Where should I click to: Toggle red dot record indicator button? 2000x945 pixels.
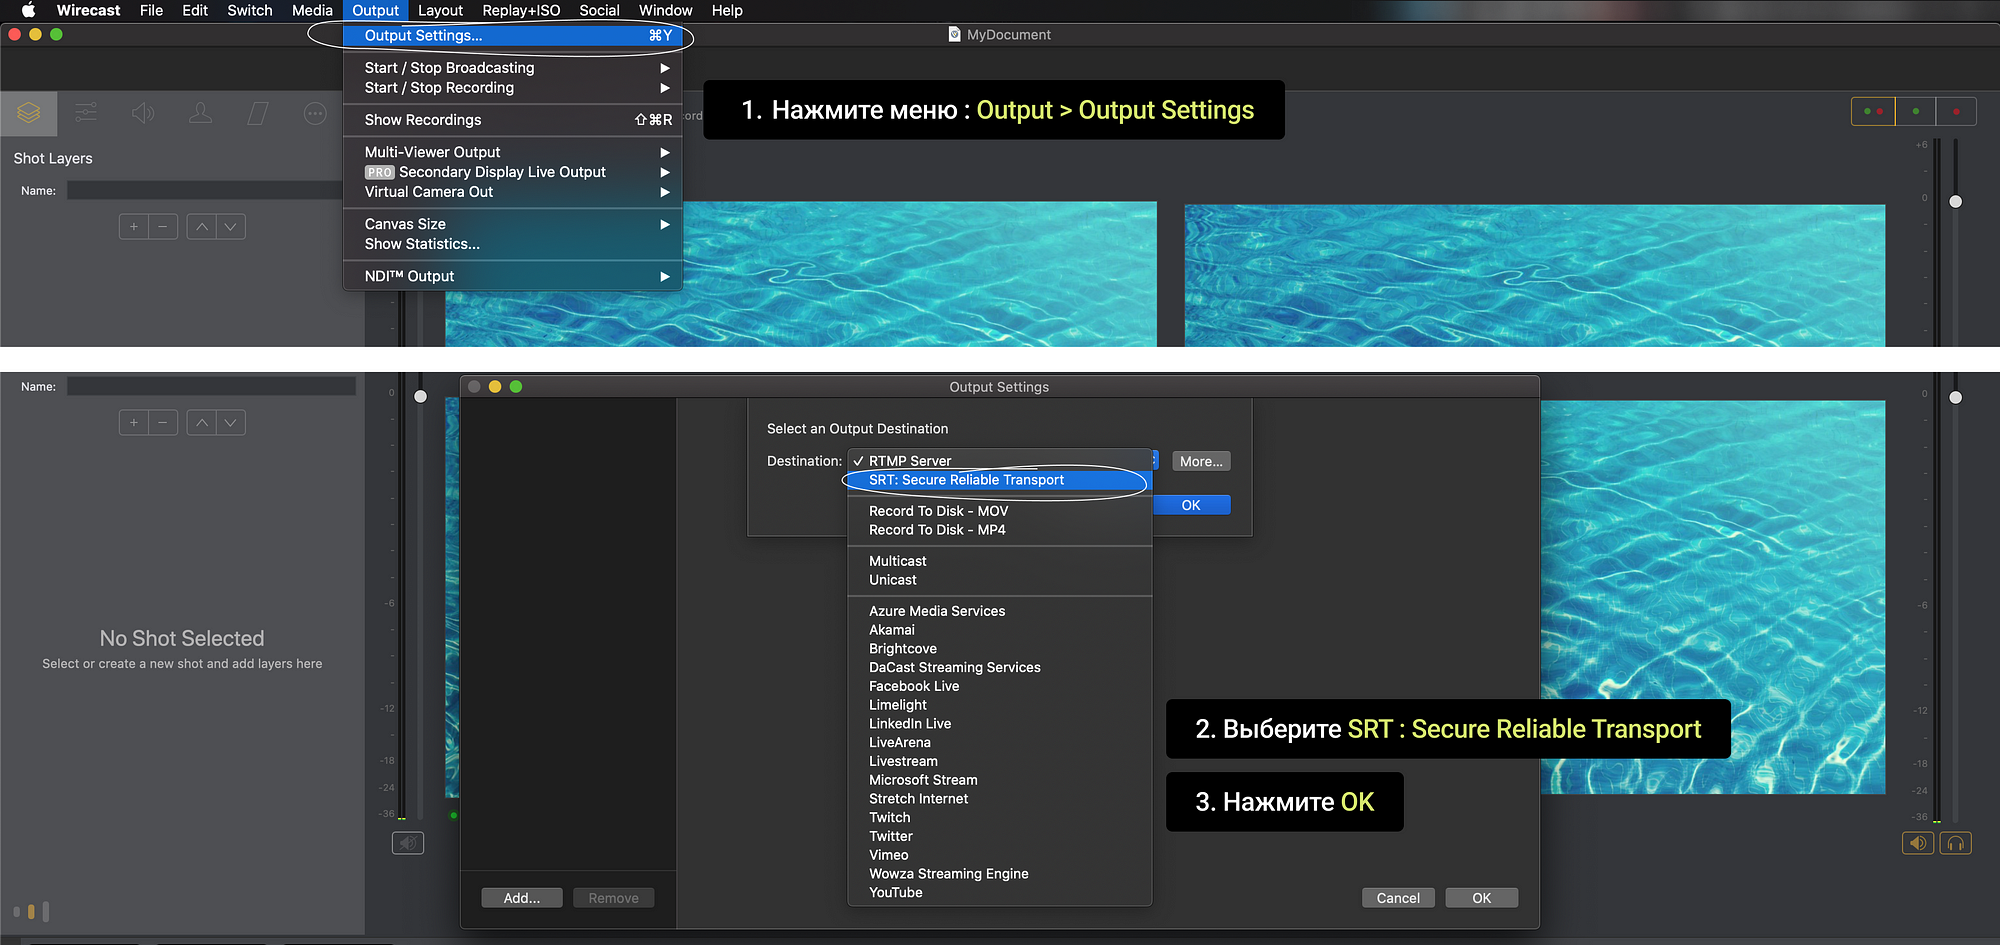point(1956,111)
